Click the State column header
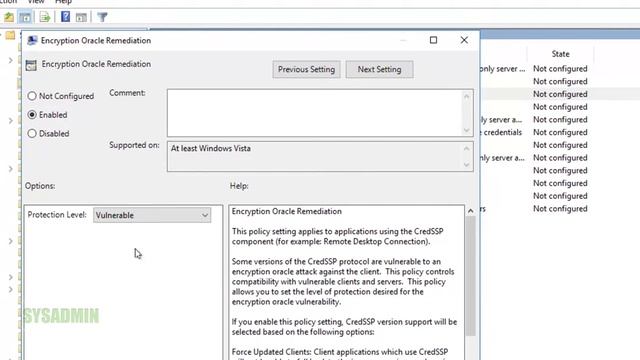 [560, 54]
